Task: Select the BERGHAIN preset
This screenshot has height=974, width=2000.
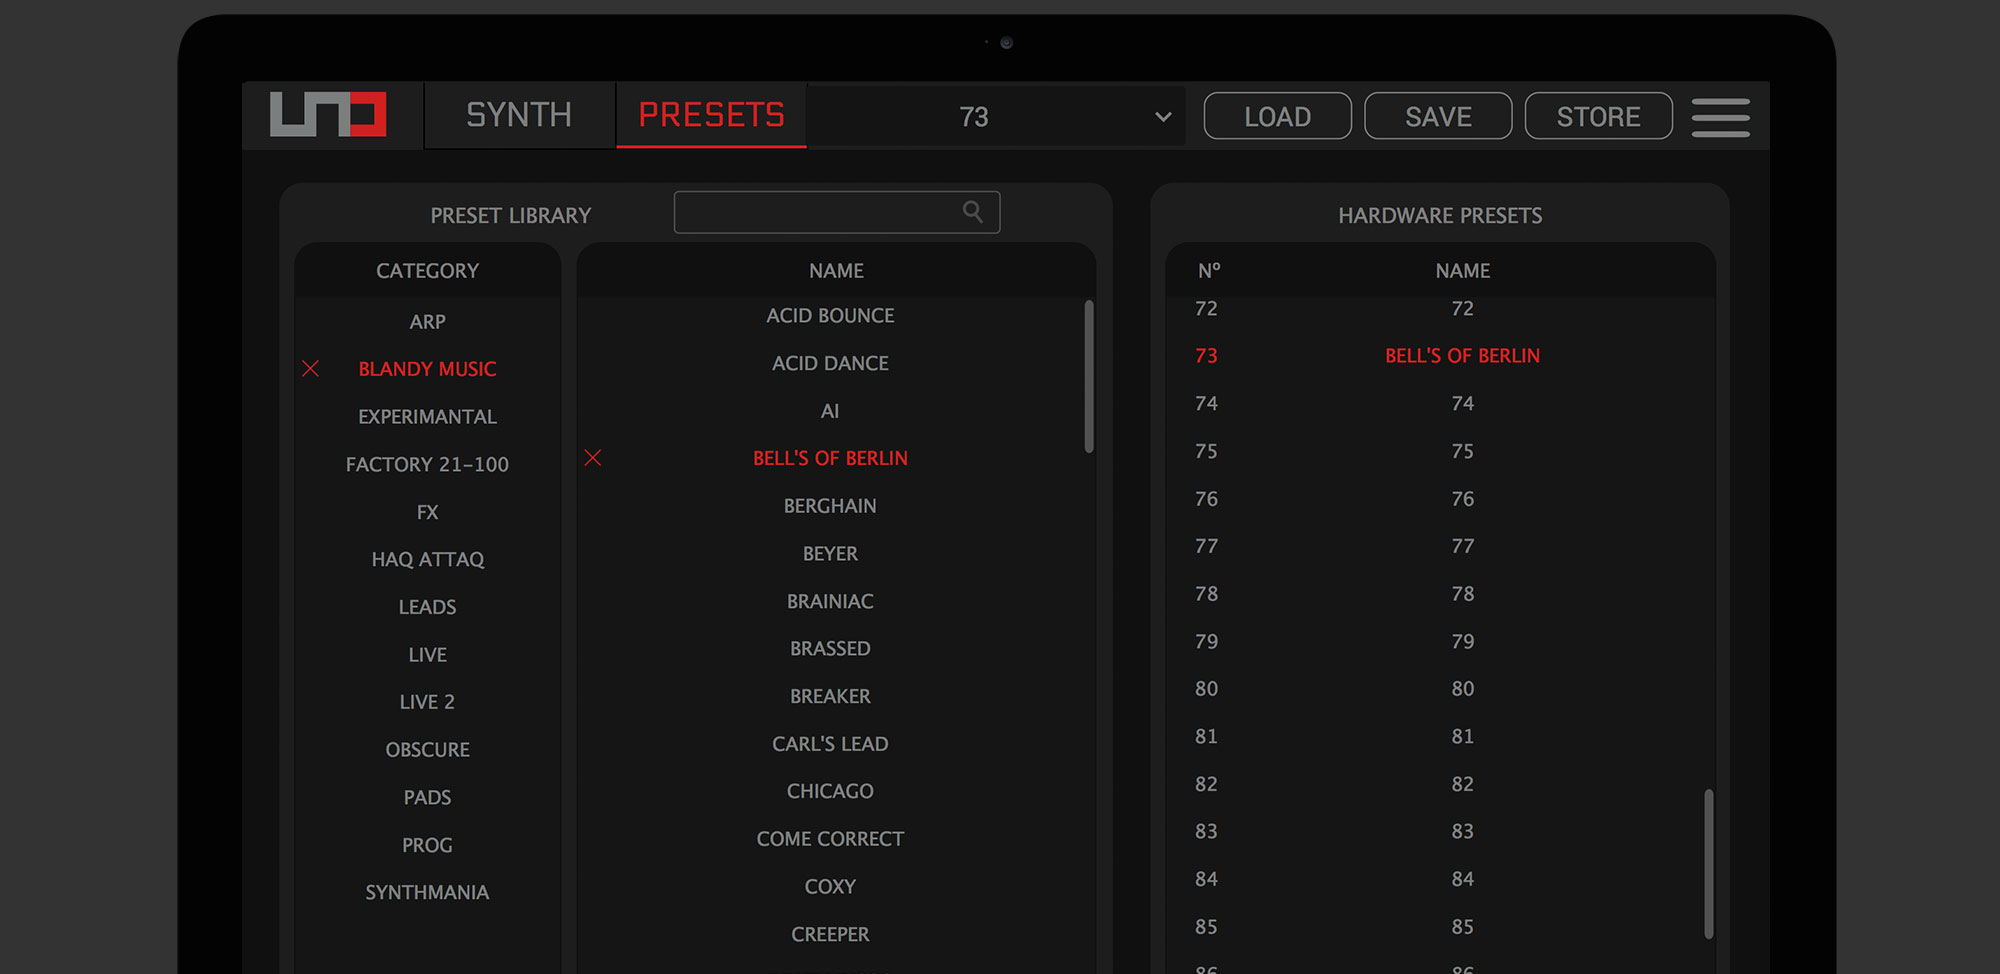Action: (x=830, y=506)
